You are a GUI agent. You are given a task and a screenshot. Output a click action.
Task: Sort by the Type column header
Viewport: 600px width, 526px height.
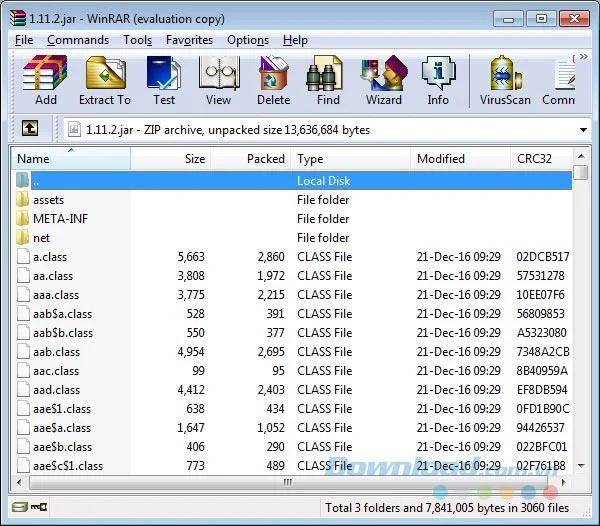click(x=350, y=158)
